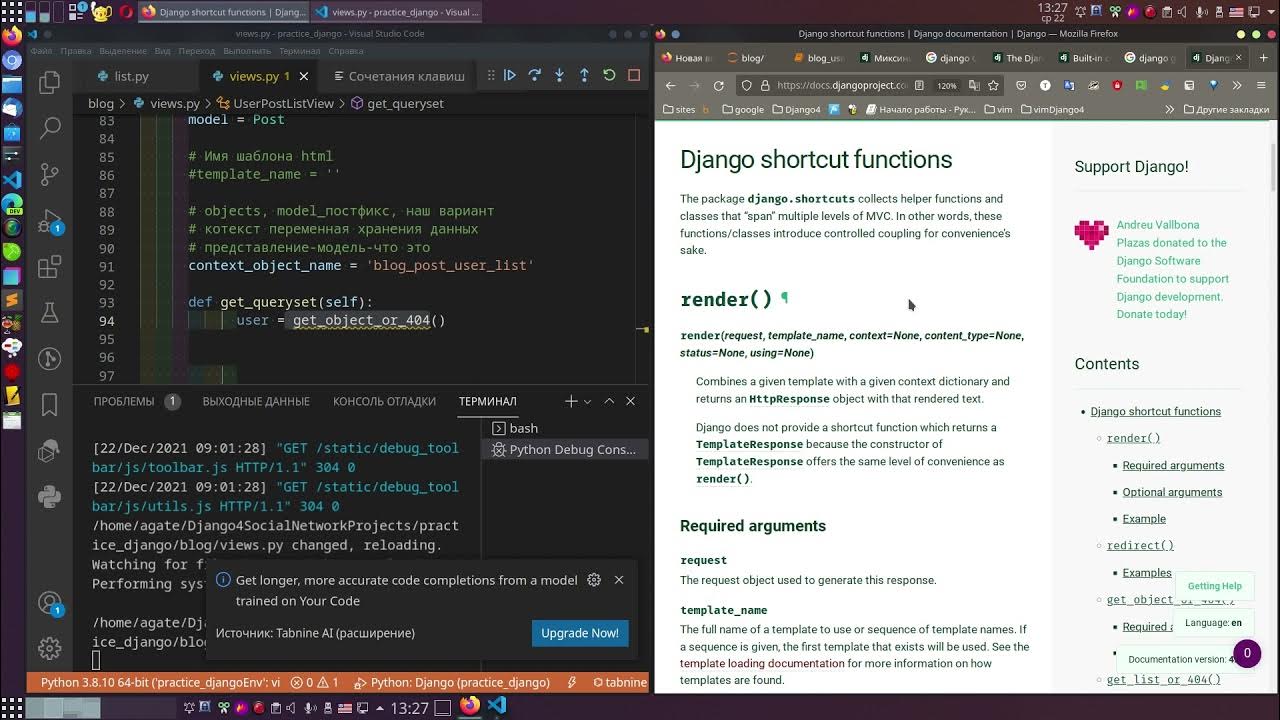Screen dimensions: 1280x720
Task: Open the Explorer view in VS Code activity bar
Action: point(49,83)
